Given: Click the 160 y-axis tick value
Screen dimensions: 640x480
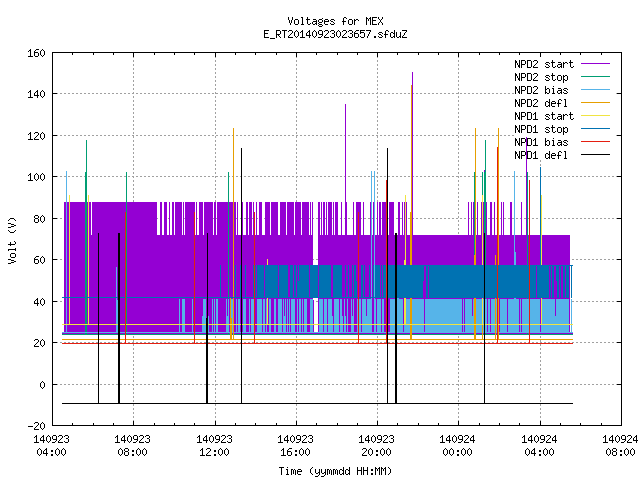Looking at the screenshot, I should [36, 53].
